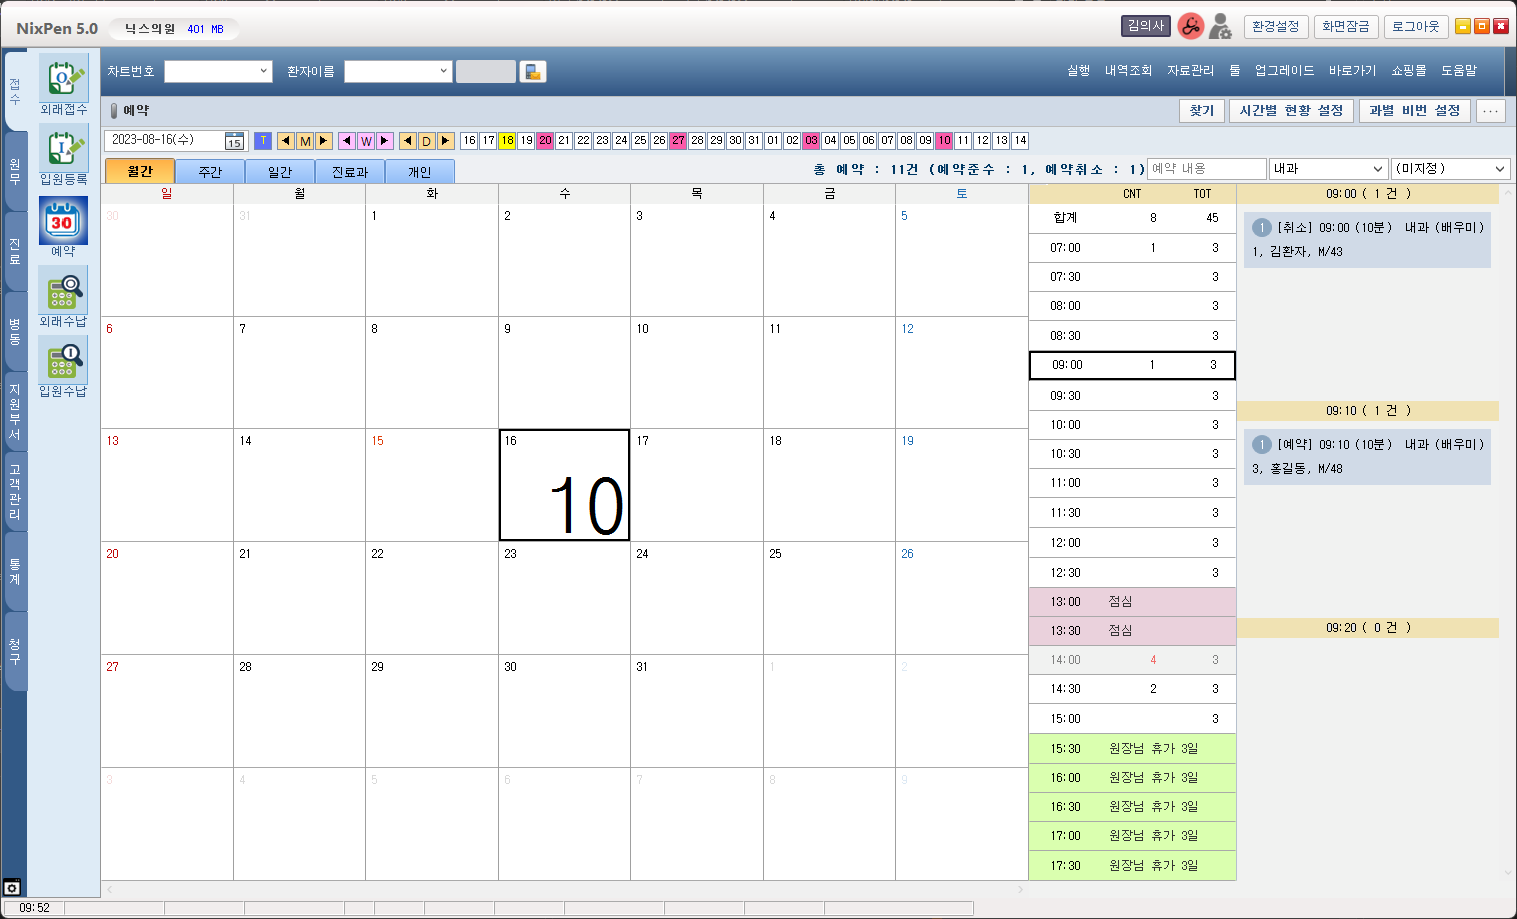This screenshot has height=919, width=1517.
Task: Open the (미지정) dropdown
Action: 1500,169
